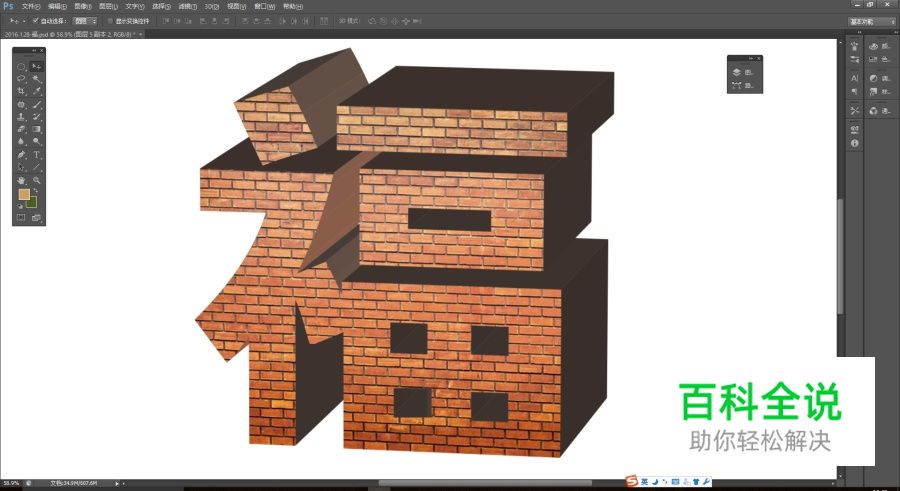Viewport: 900px width, 491px height.
Task: Select the Horizontal Type tool
Action: tap(37, 155)
